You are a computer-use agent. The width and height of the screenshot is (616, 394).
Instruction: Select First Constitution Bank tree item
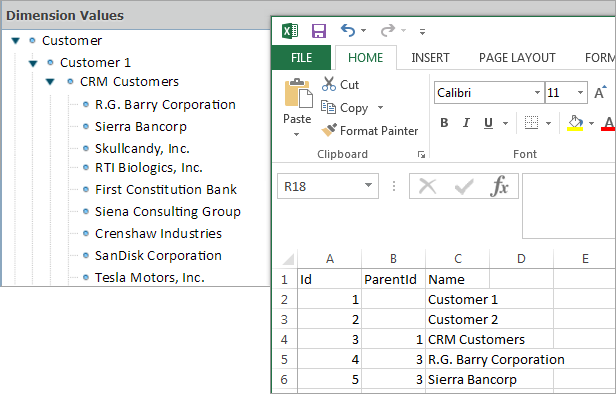pyautogui.click(x=166, y=189)
